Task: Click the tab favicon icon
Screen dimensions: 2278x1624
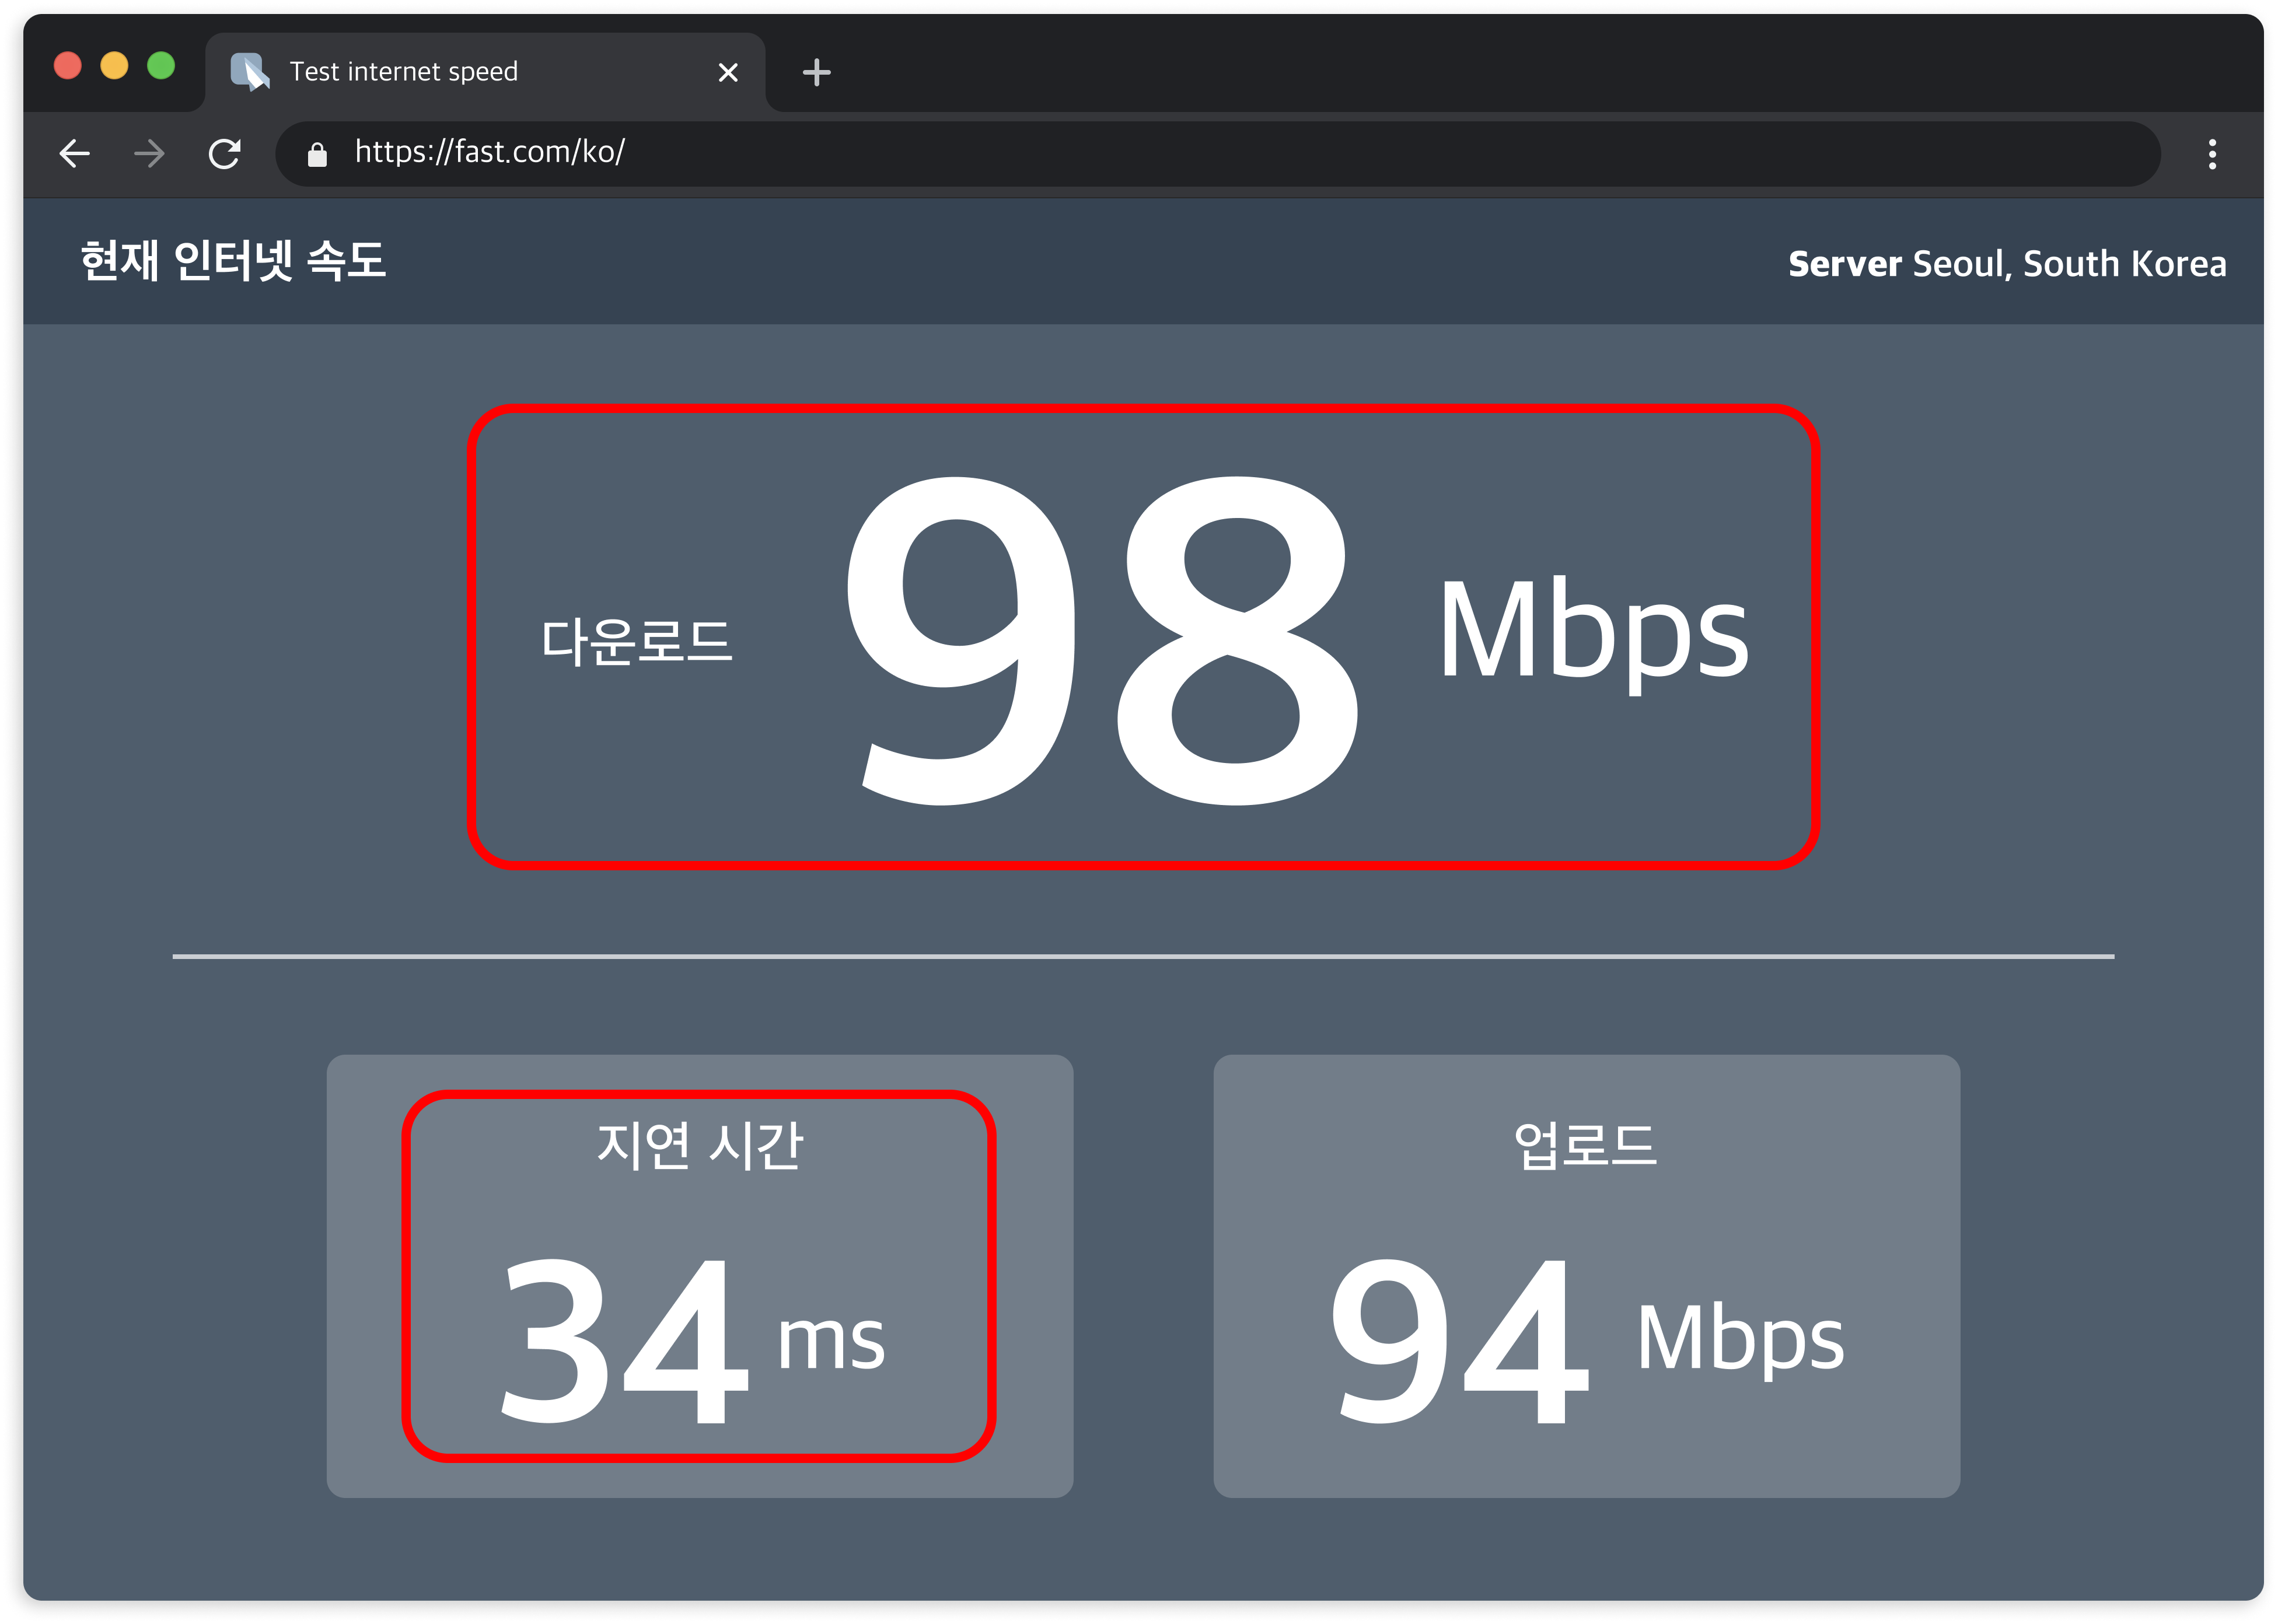Action: pos(249,71)
